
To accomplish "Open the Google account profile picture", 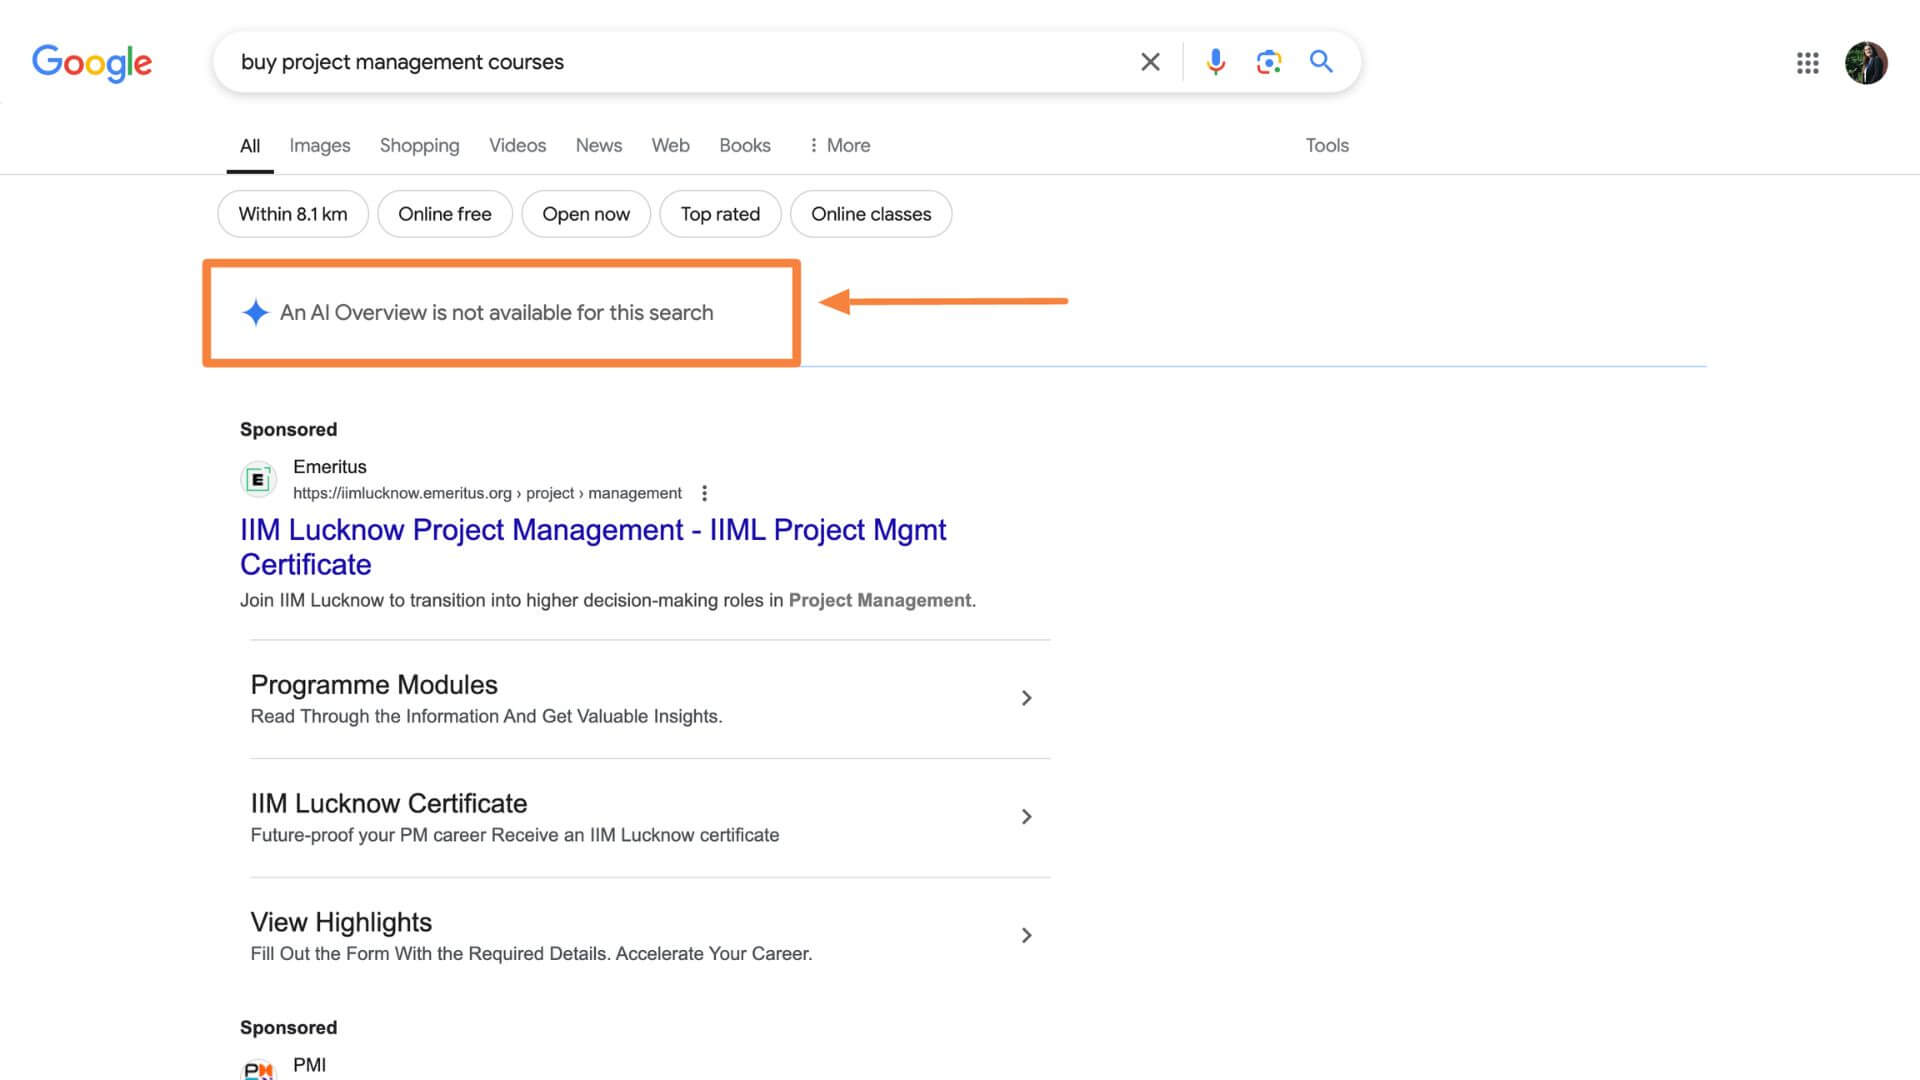I will 1866,63.
